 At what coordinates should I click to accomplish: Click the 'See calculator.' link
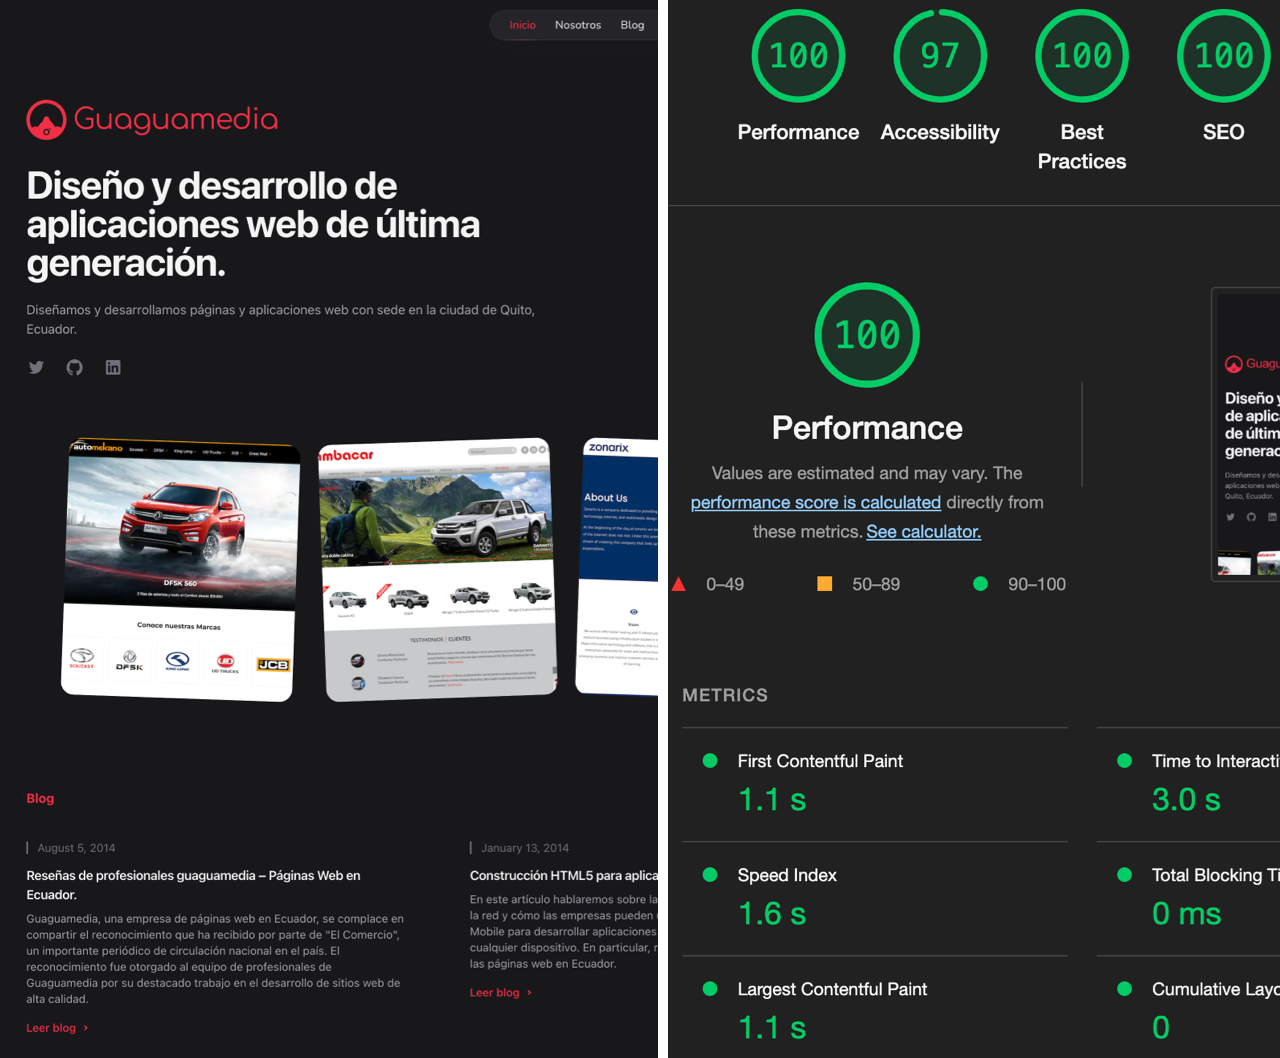point(923,531)
